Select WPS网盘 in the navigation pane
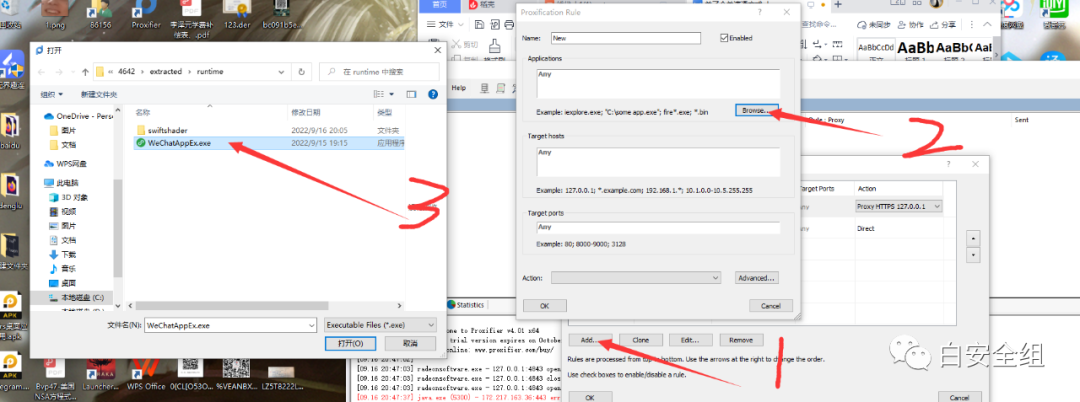Image resolution: width=1080 pixels, height=402 pixels. [x=66, y=164]
